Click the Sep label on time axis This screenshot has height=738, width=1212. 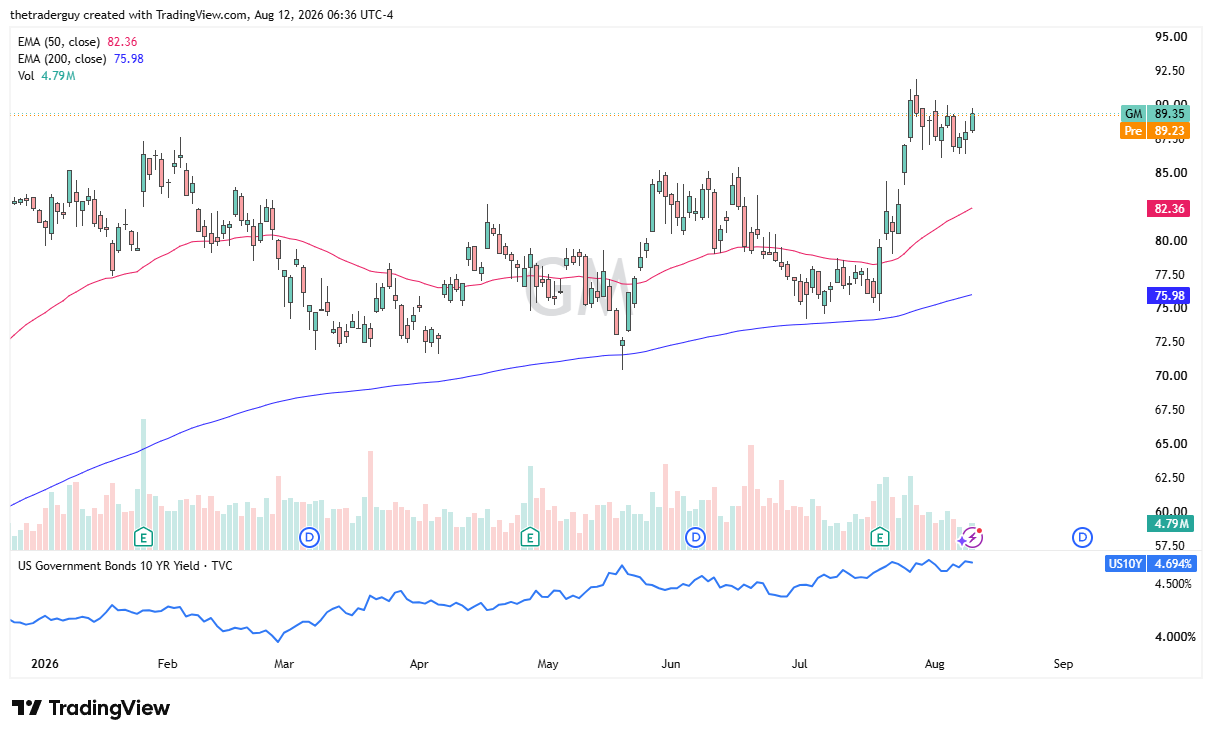click(1063, 664)
